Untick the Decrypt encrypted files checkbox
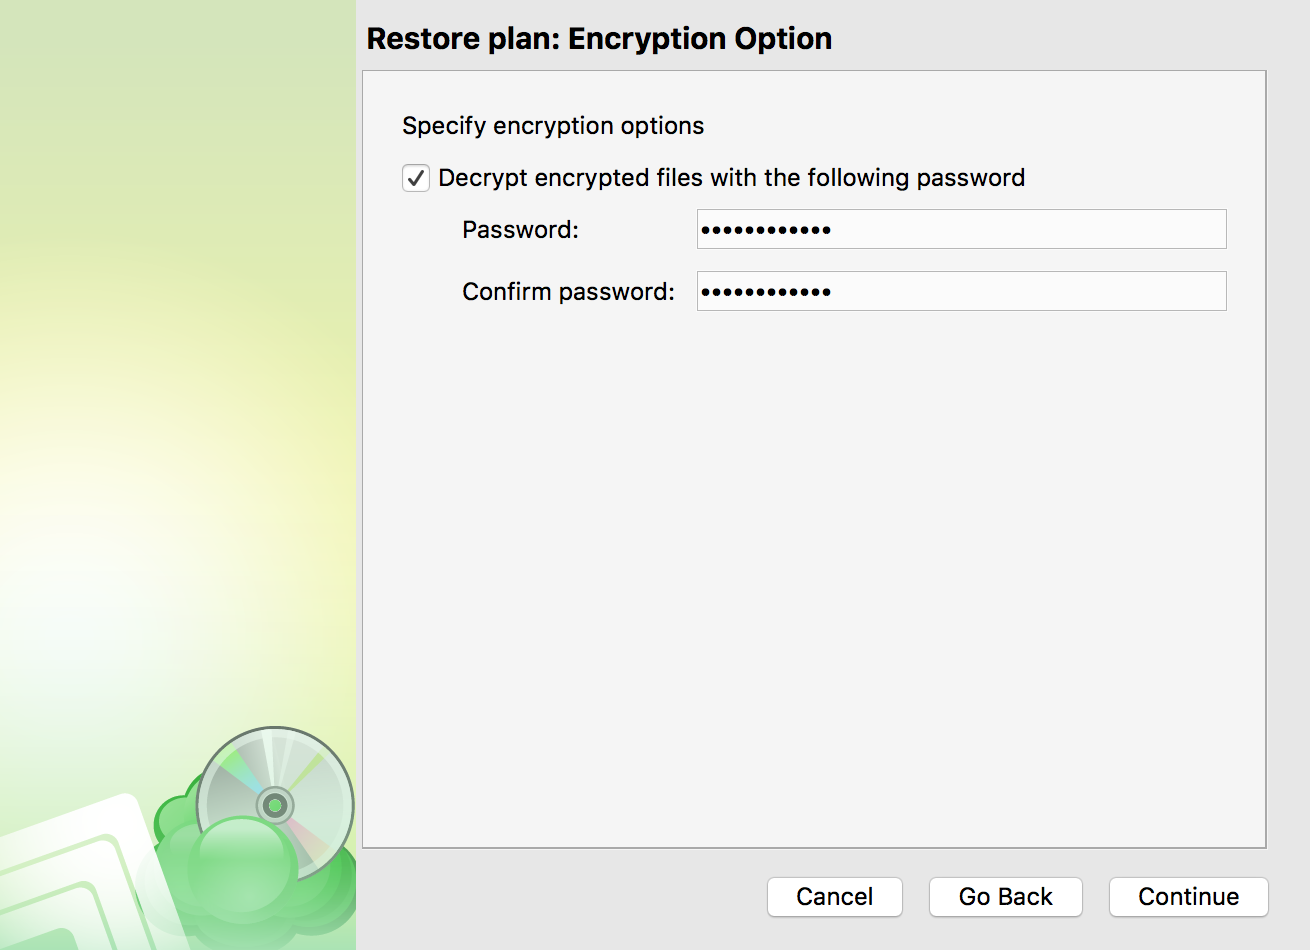Viewport: 1310px width, 950px height. pyautogui.click(x=416, y=178)
